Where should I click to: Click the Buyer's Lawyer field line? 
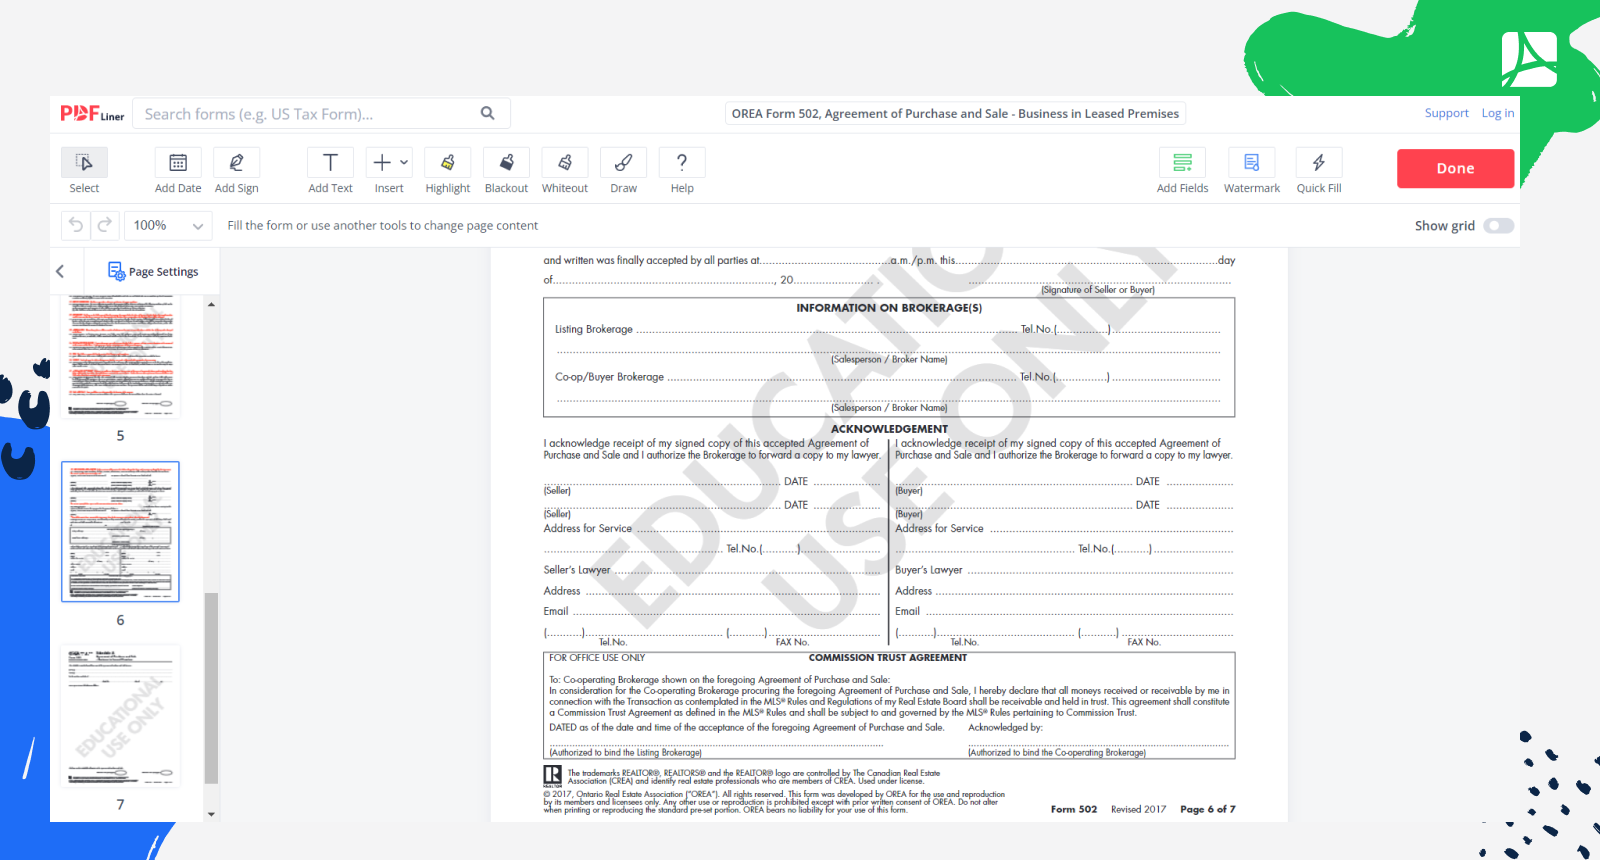pyautogui.click(x=1099, y=570)
